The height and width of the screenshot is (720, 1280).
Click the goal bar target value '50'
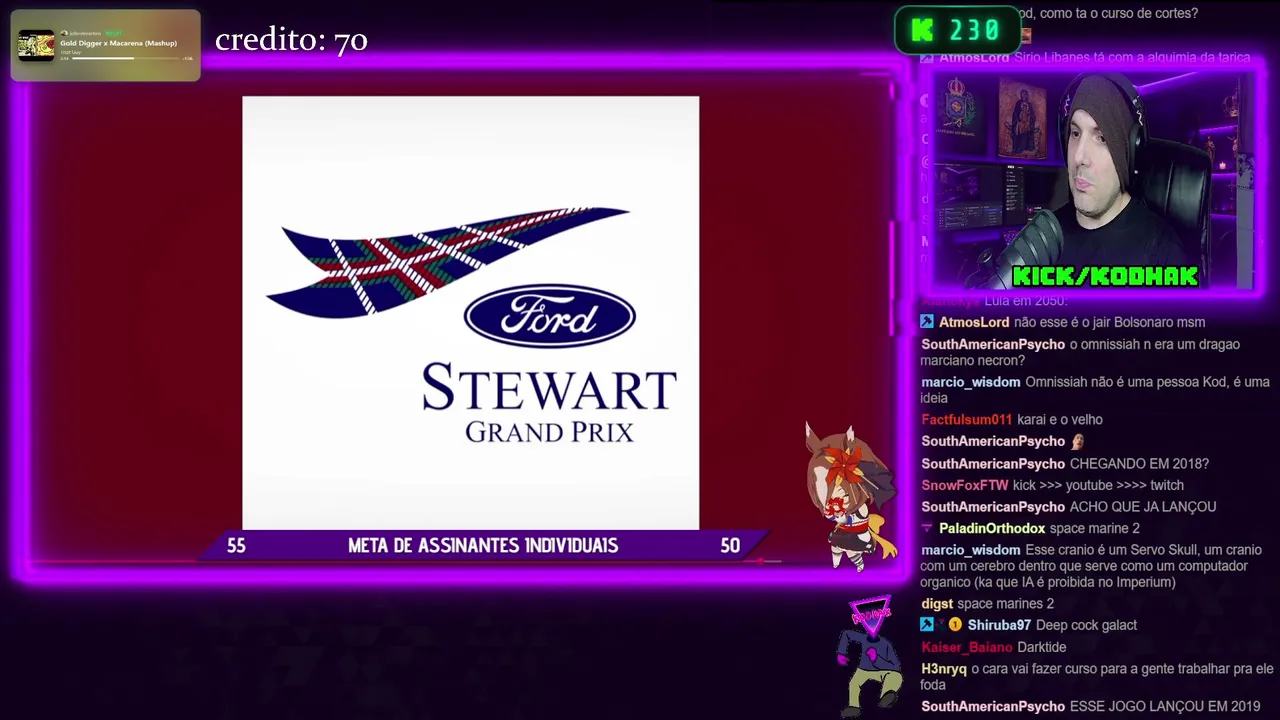click(x=730, y=545)
